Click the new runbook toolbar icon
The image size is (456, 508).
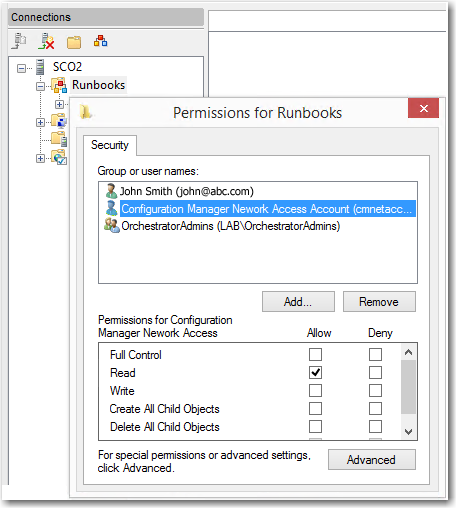pyautogui.click(x=100, y=41)
